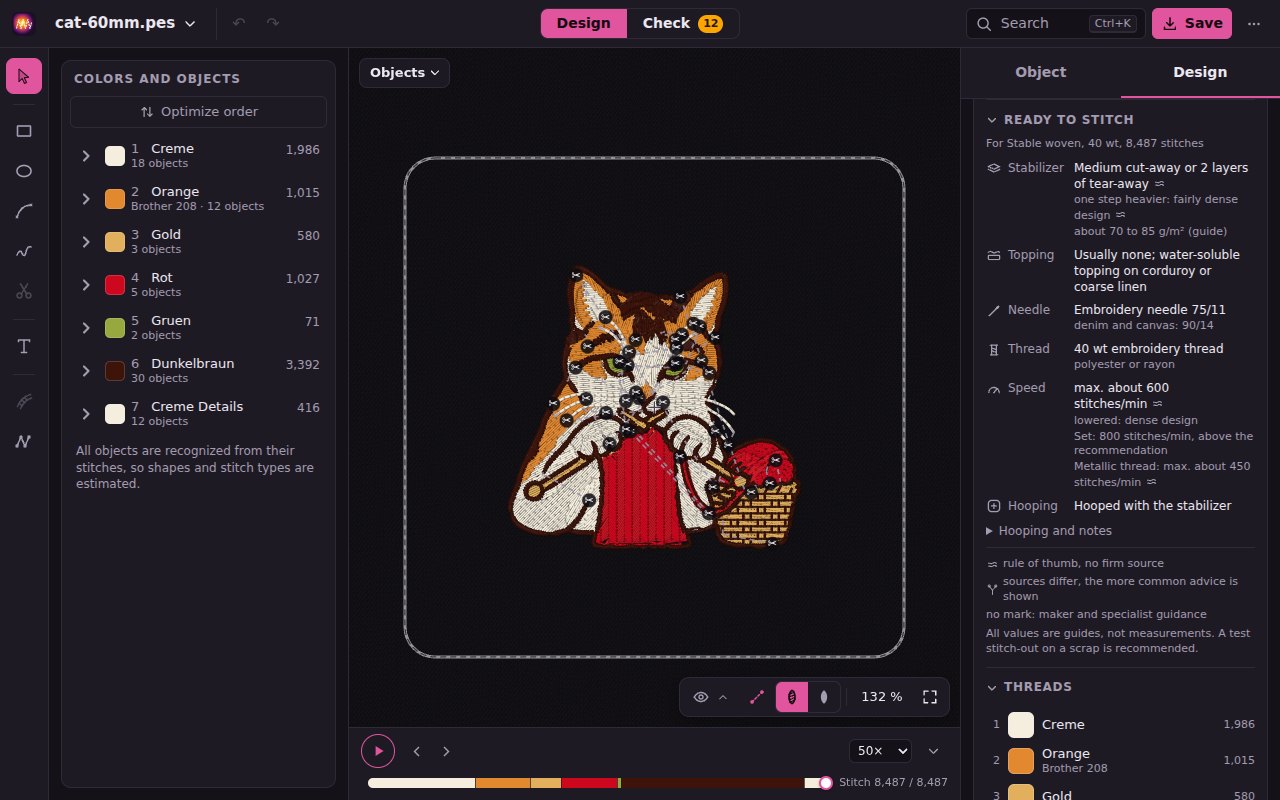Open the cat-60mm.pes file dropdown
1280x800 pixels.
pos(125,23)
